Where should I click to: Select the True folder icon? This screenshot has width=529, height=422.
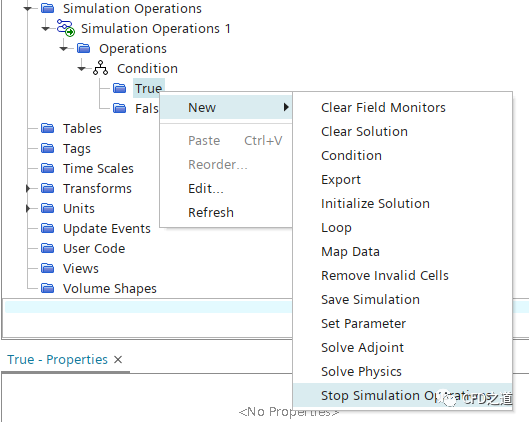119,88
